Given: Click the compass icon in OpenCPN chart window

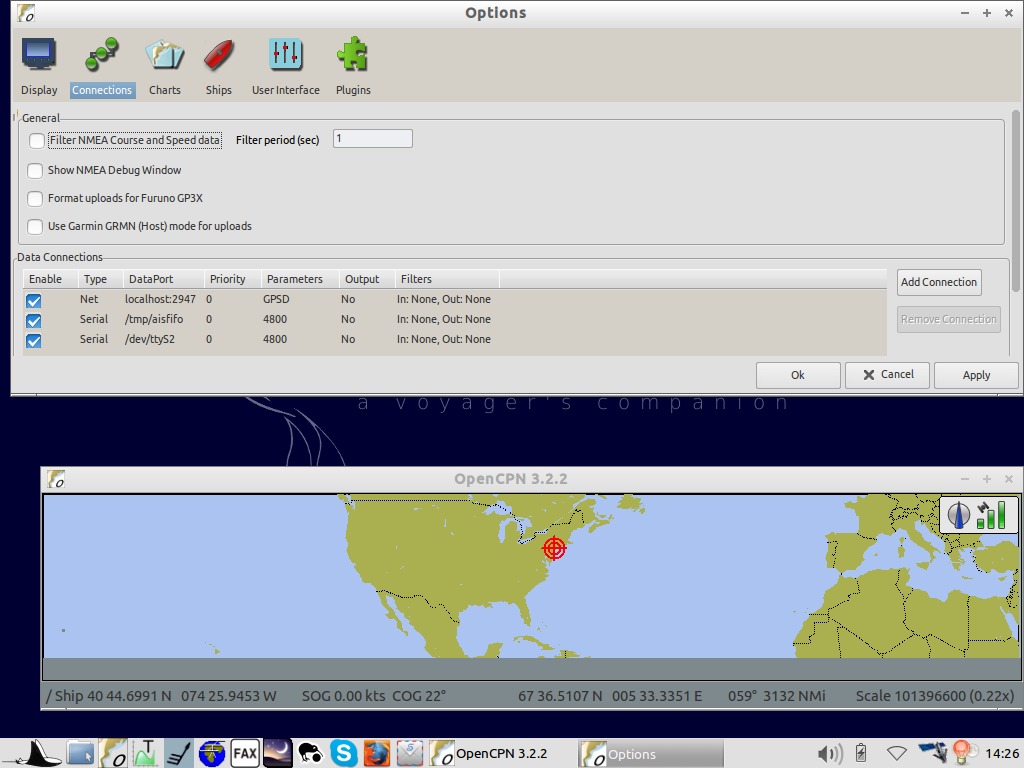Looking at the screenshot, I should click(959, 515).
